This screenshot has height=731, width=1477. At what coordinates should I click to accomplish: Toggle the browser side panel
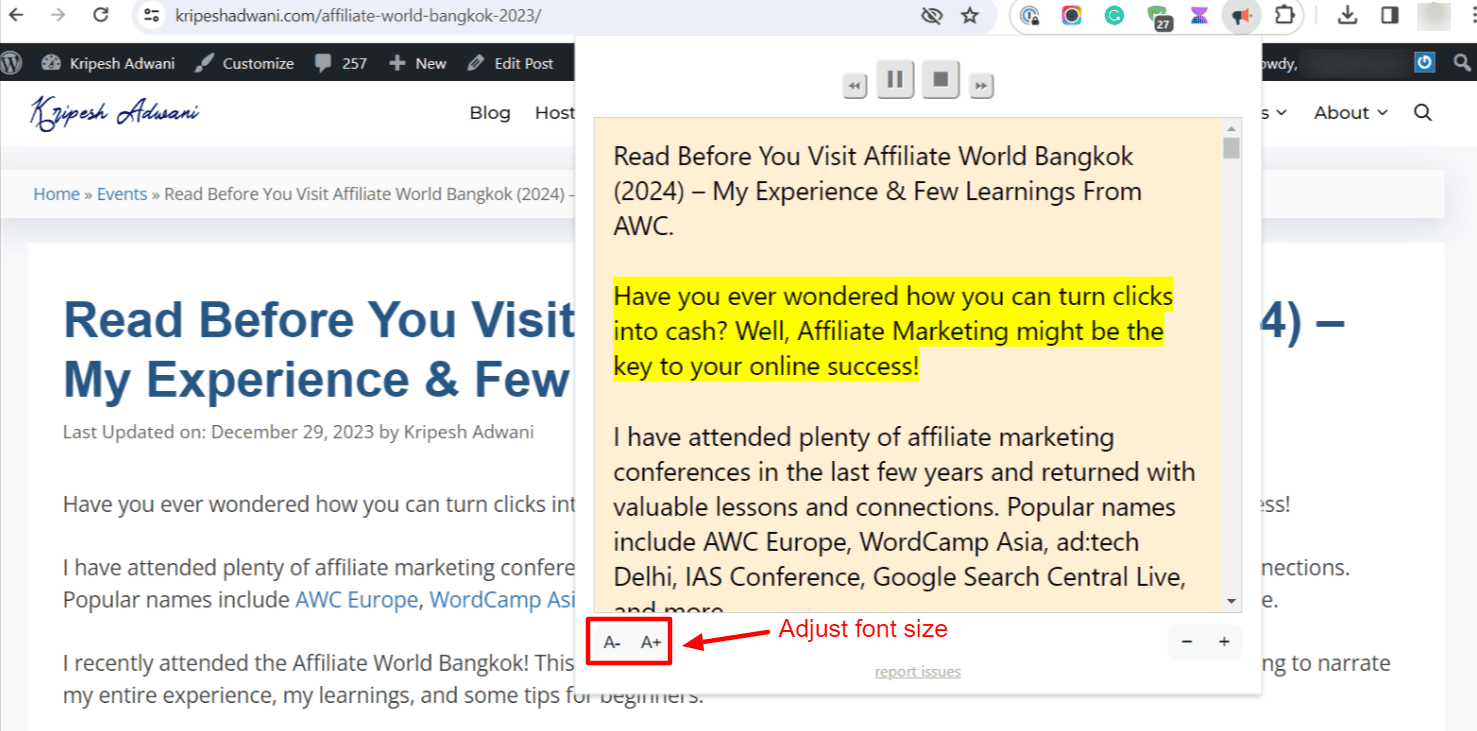coord(1389,16)
